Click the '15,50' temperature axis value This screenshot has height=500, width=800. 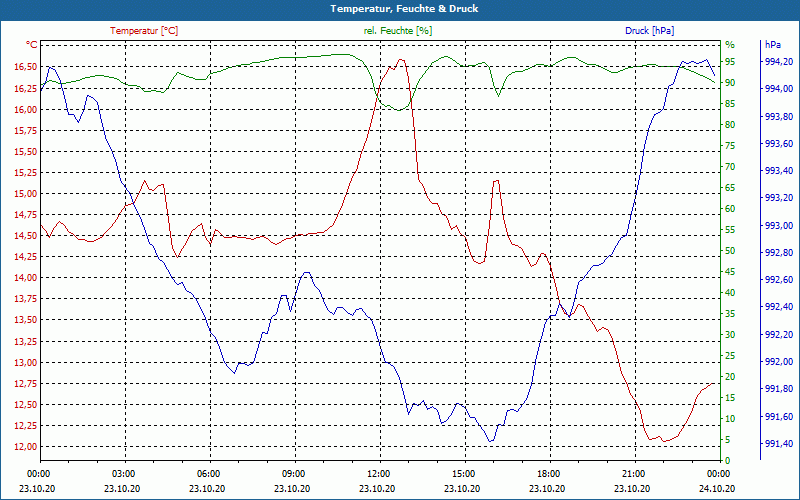24,152
